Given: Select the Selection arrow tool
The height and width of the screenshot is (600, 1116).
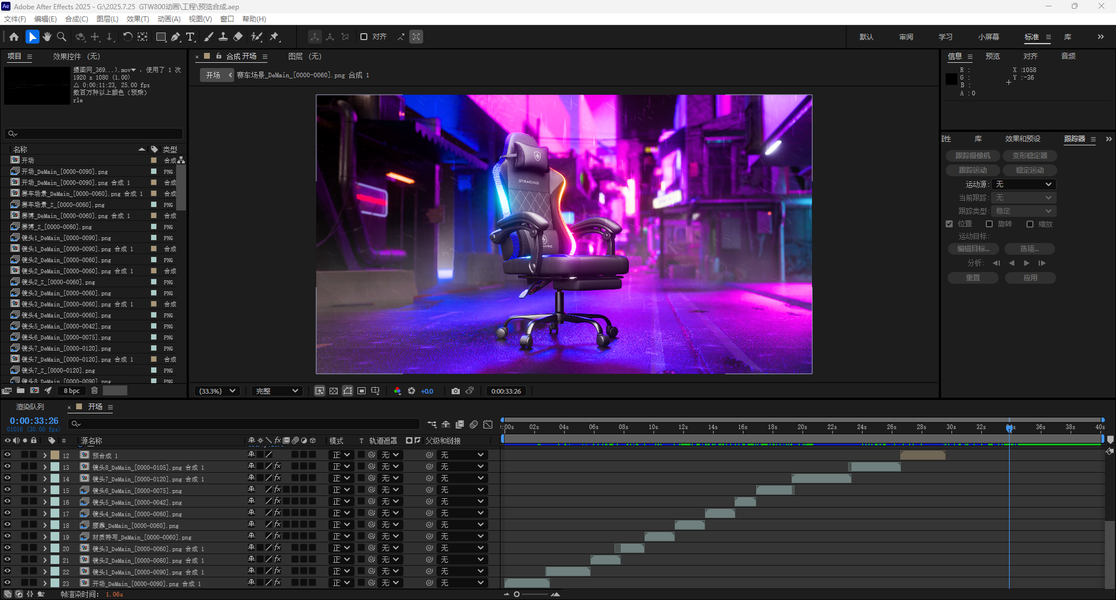Looking at the screenshot, I should pyautogui.click(x=32, y=36).
